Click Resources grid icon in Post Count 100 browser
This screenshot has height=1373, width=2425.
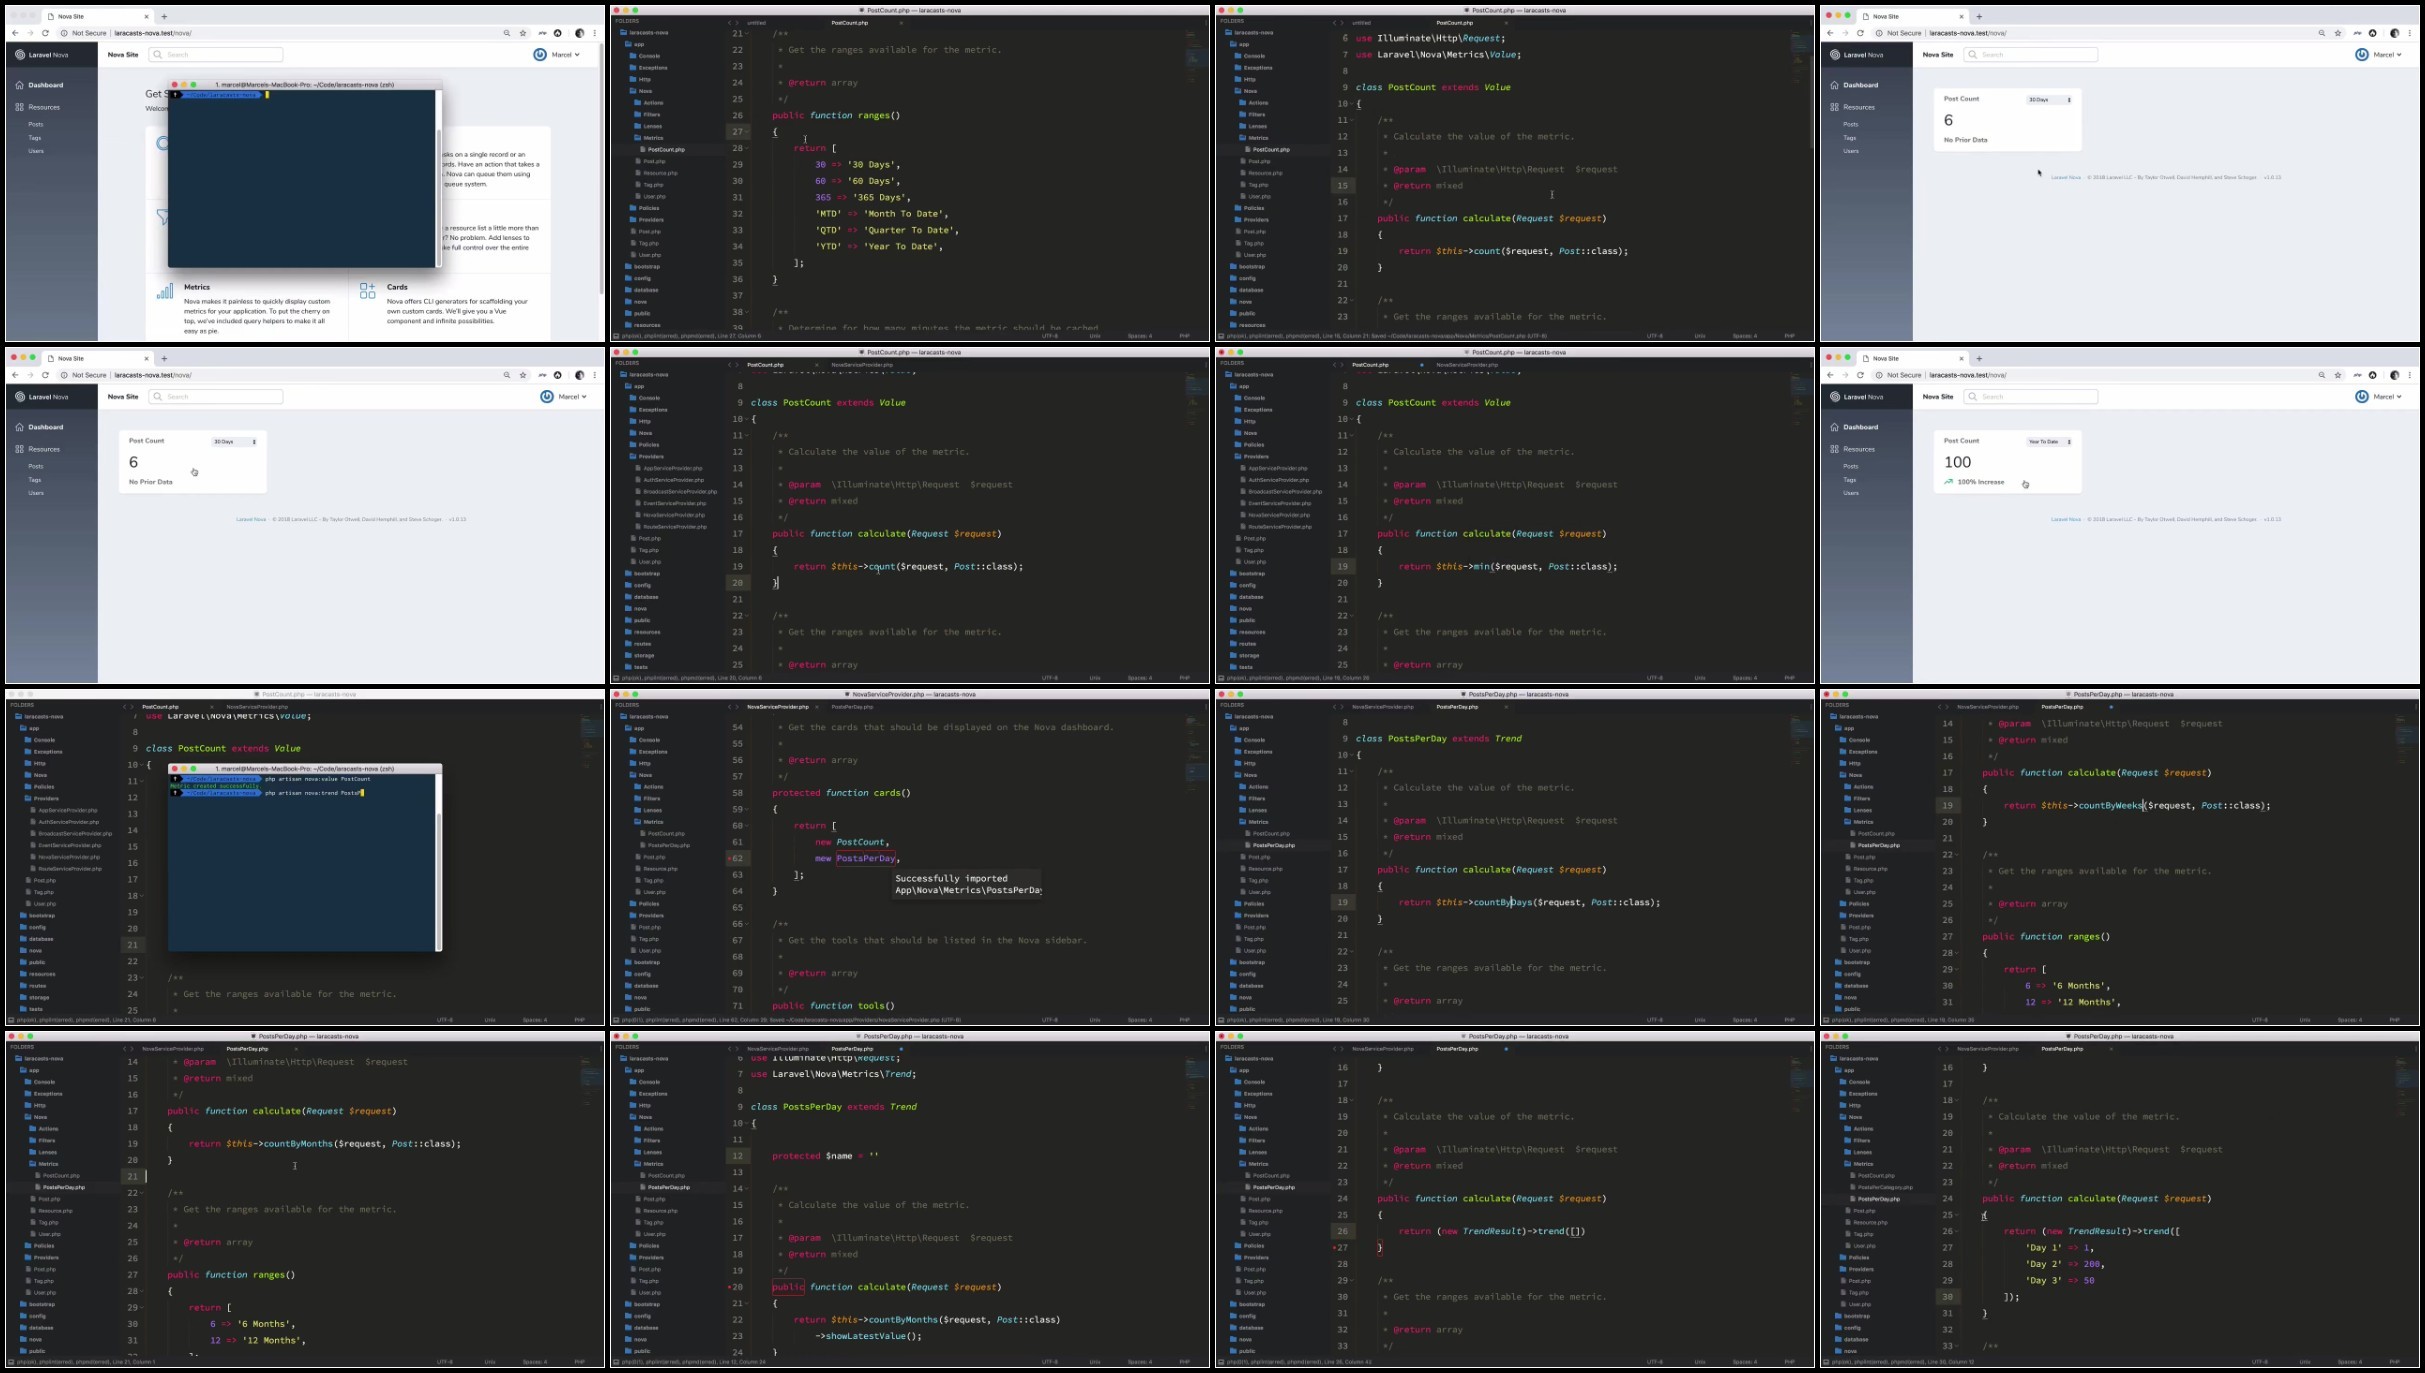pos(1834,449)
